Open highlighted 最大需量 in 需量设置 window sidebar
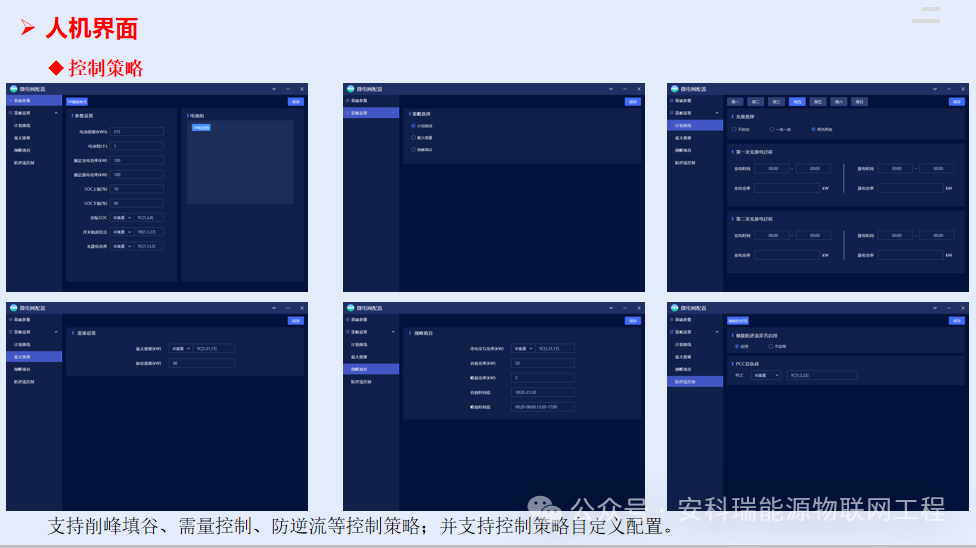 pyautogui.click(x=34, y=357)
